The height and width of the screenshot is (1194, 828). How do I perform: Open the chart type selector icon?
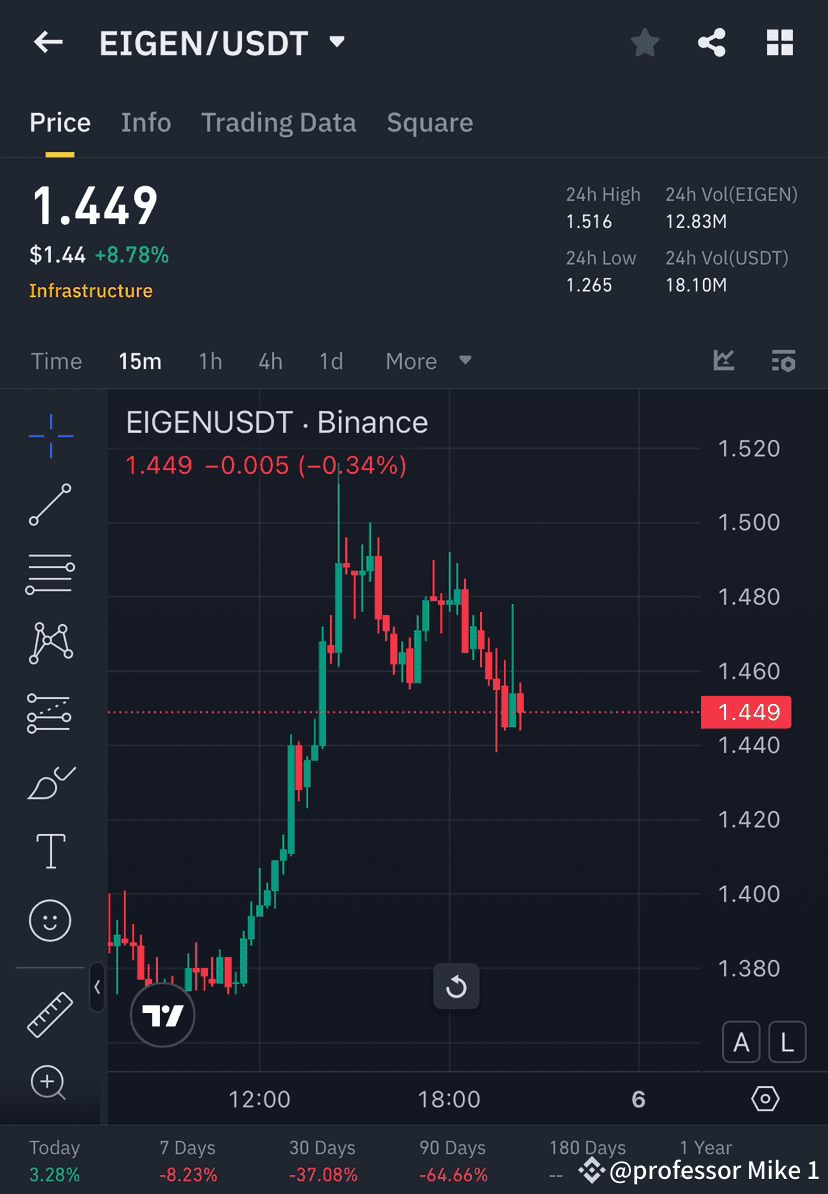[x=722, y=361]
